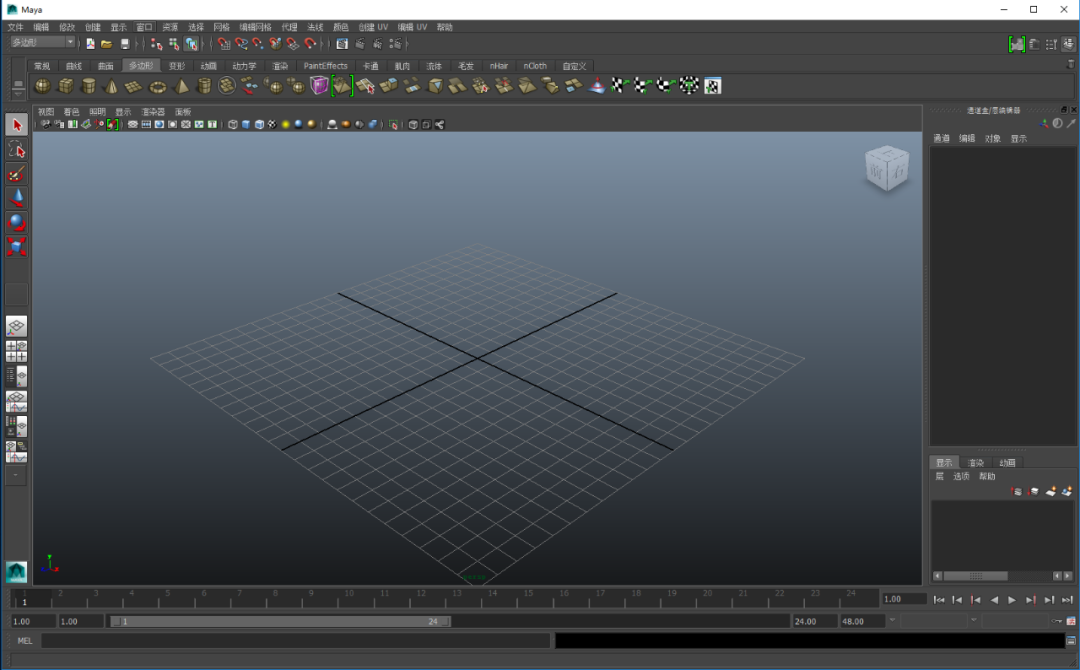Open the menu set dropdown
This screenshot has width=1080, height=670.
tap(43, 43)
